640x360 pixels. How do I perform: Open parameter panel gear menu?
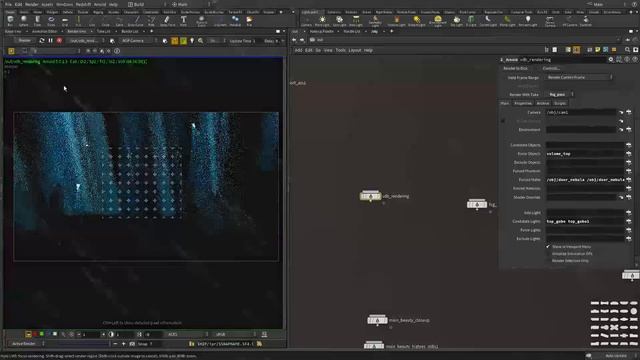point(611,60)
